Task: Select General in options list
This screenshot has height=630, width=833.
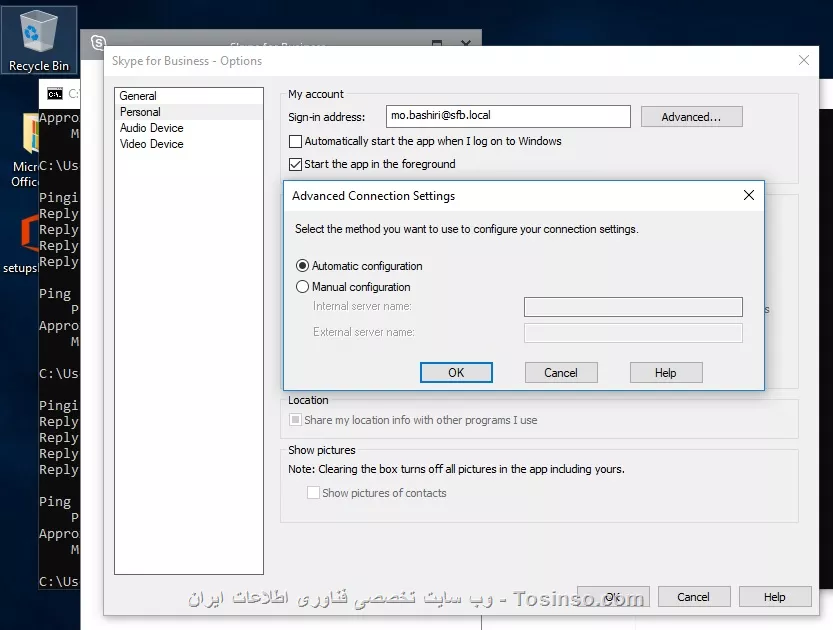Action: click(189, 96)
